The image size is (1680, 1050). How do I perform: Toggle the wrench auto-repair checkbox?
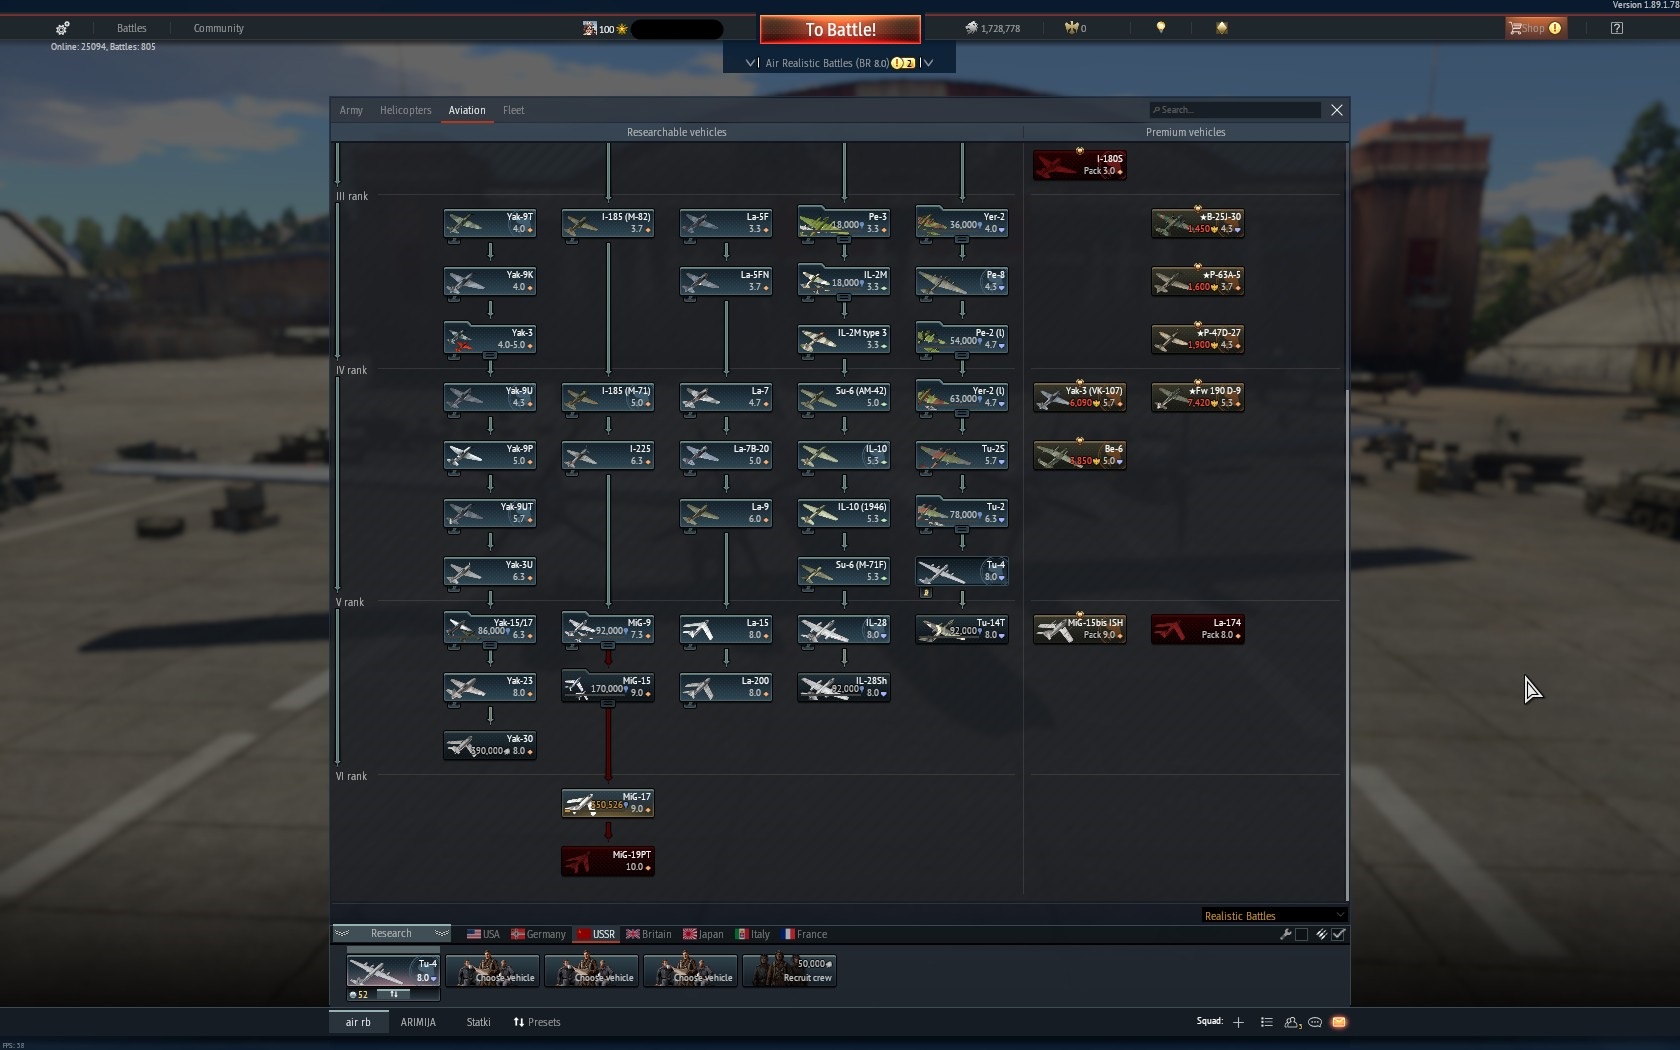click(1301, 934)
